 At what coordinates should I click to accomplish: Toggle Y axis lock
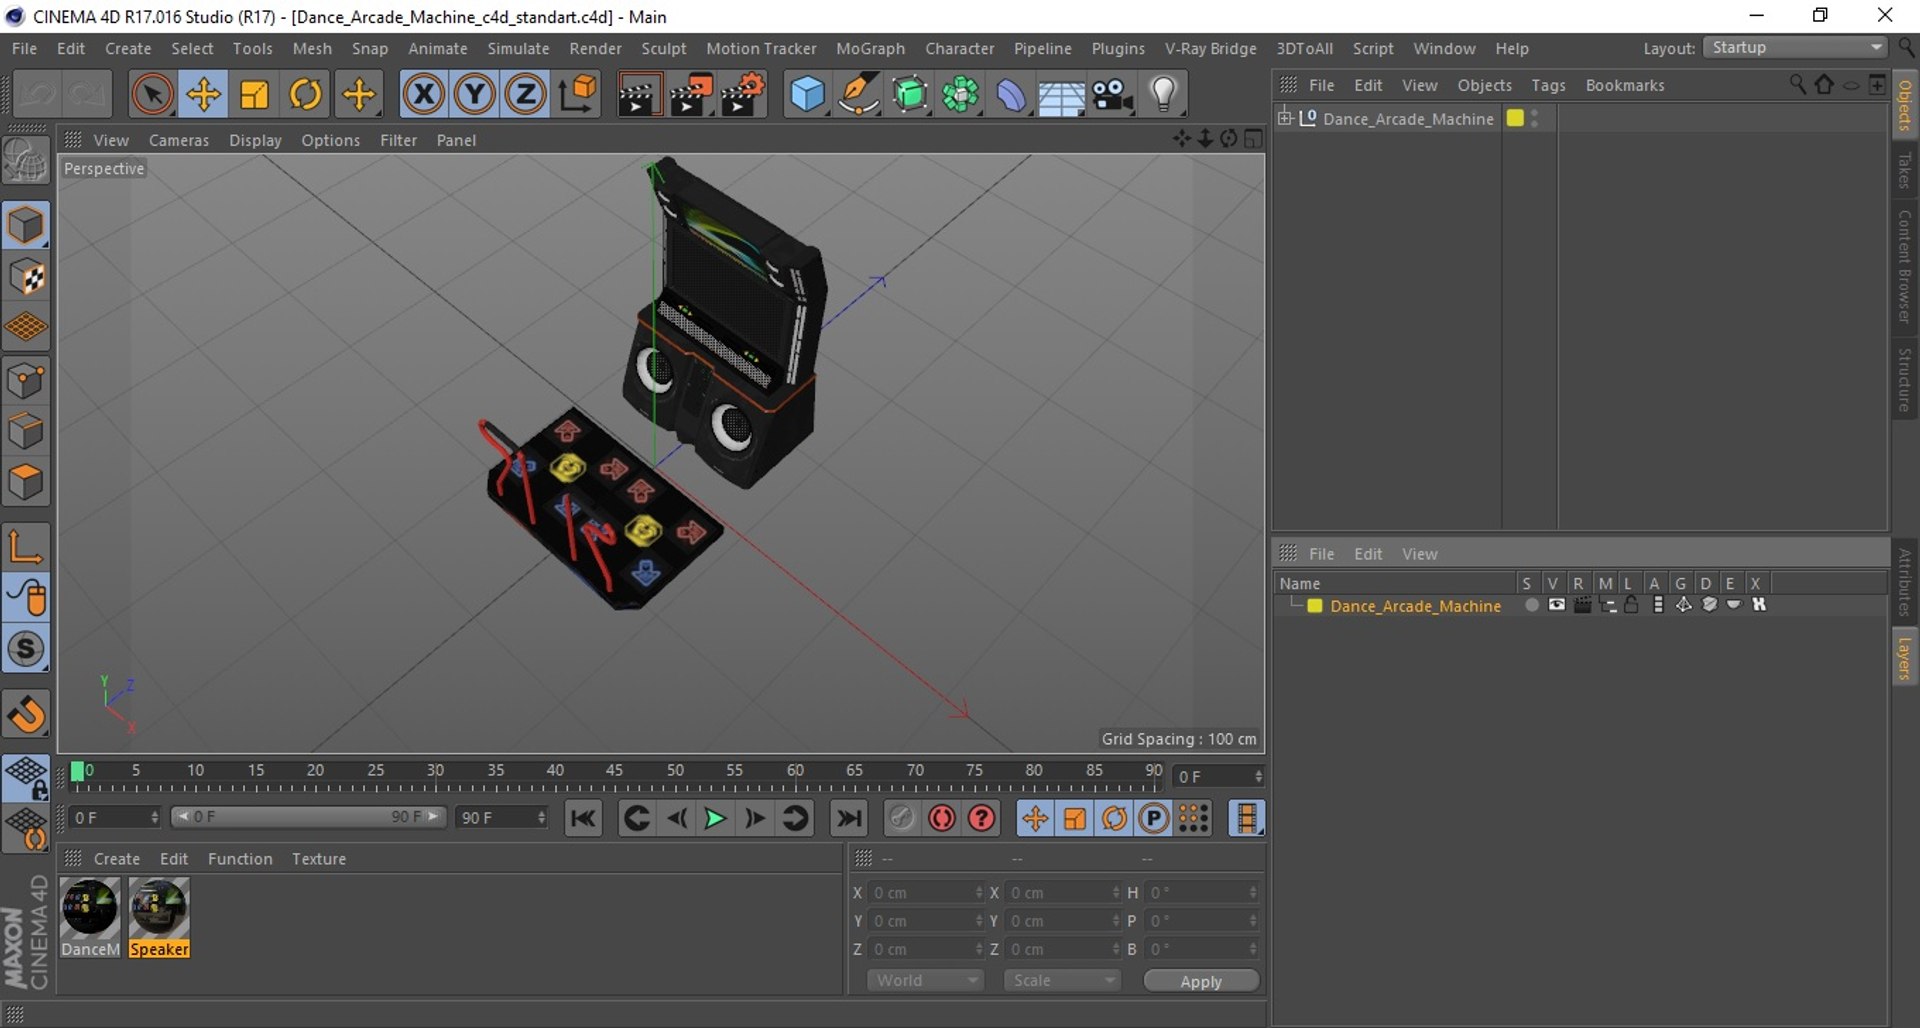click(474, 95)
